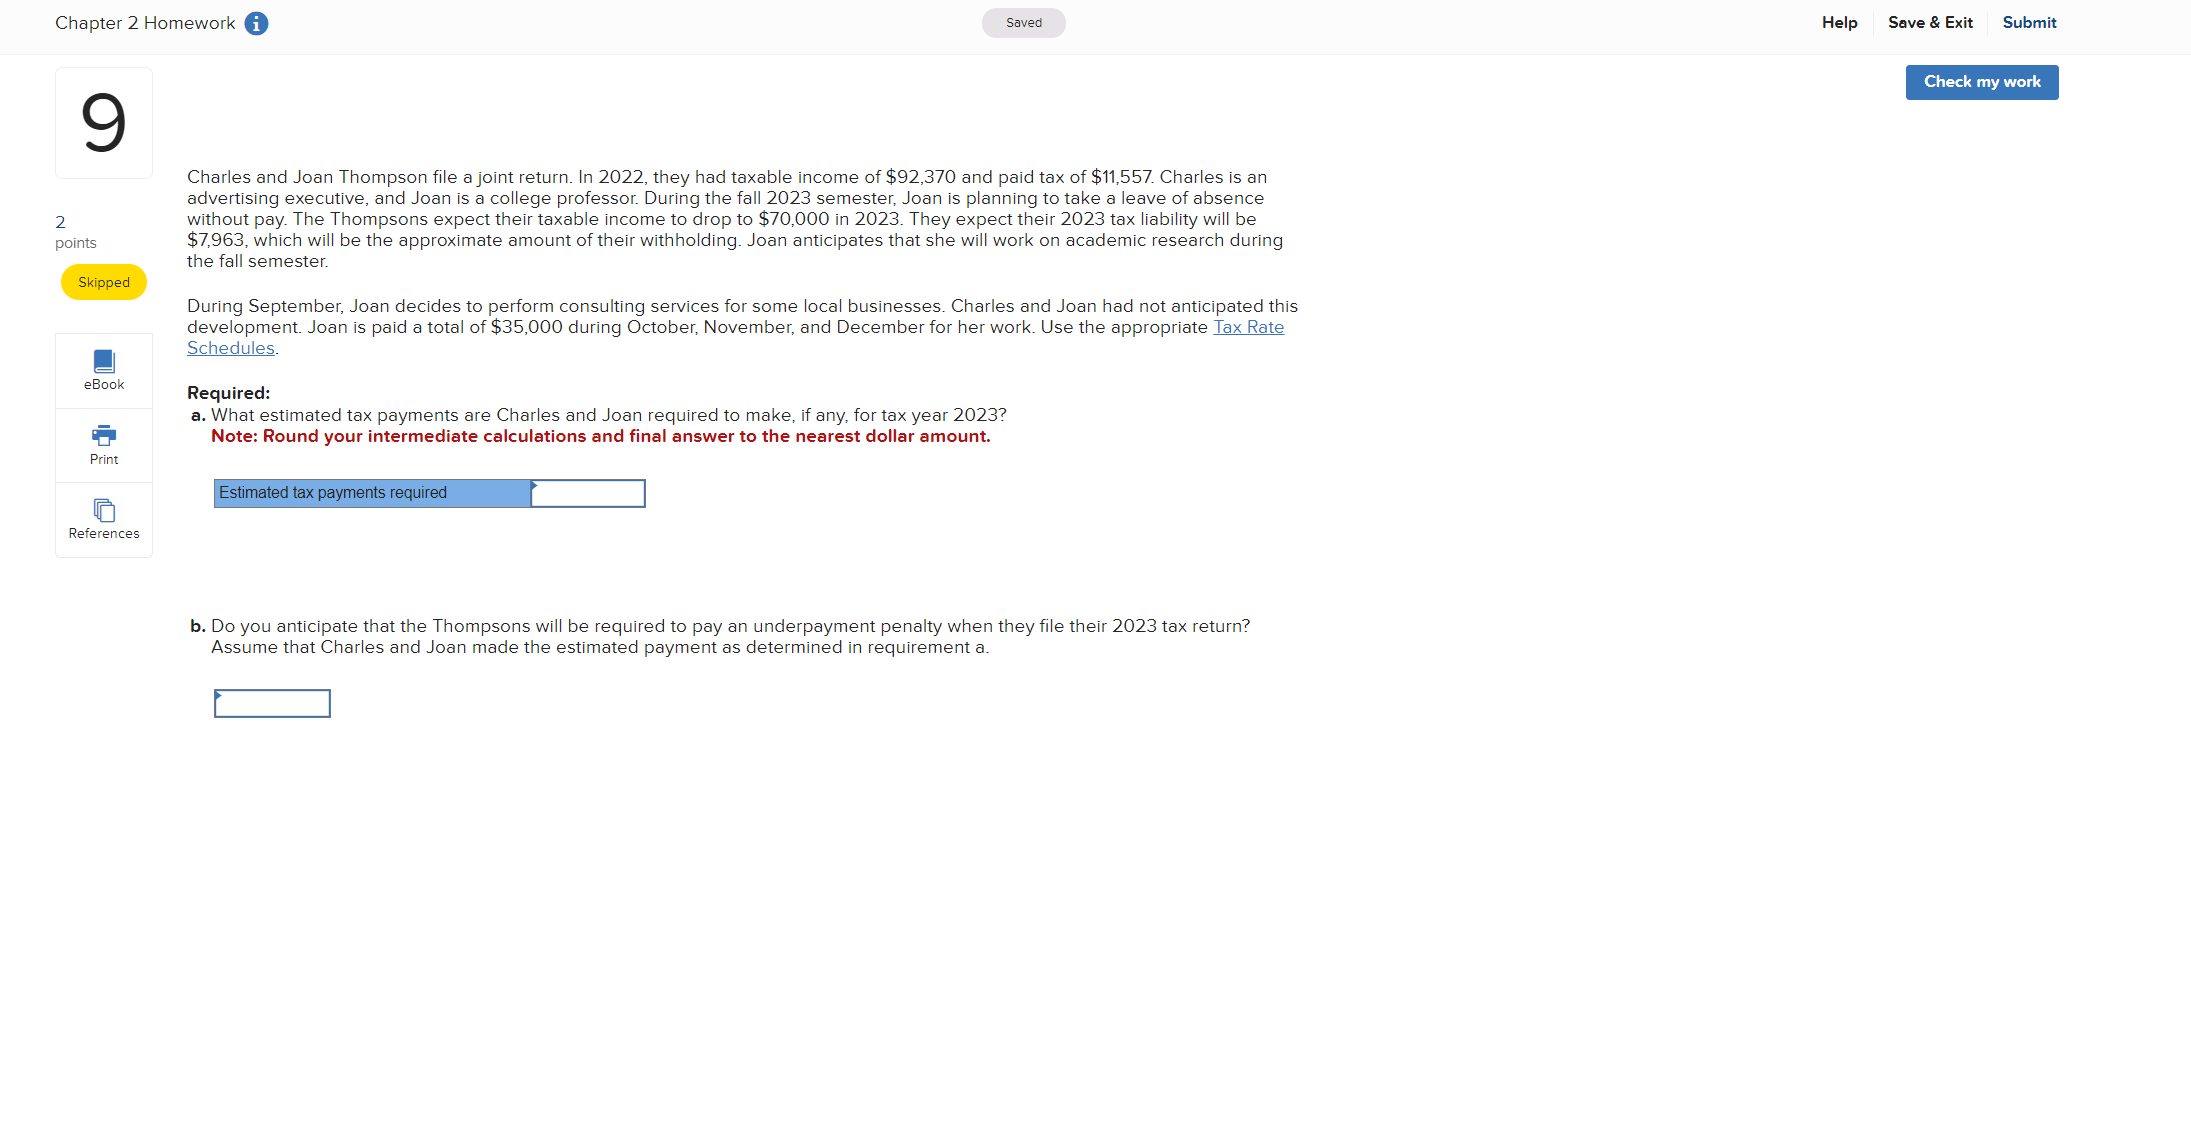The width and height of the screenshot is (2191, 1148).
Task: Click the Saved status indicator
Action: [1023, 23]
